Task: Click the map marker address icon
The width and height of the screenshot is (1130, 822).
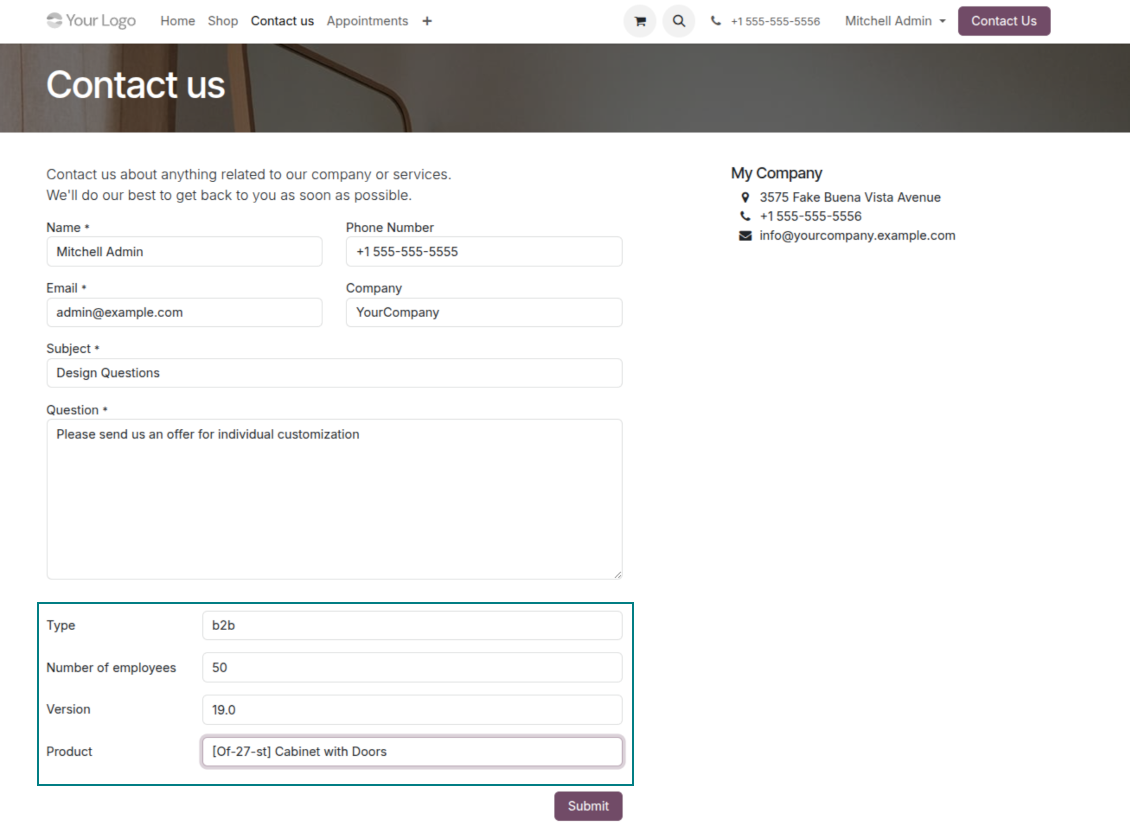Action: (x=745, y=198)
